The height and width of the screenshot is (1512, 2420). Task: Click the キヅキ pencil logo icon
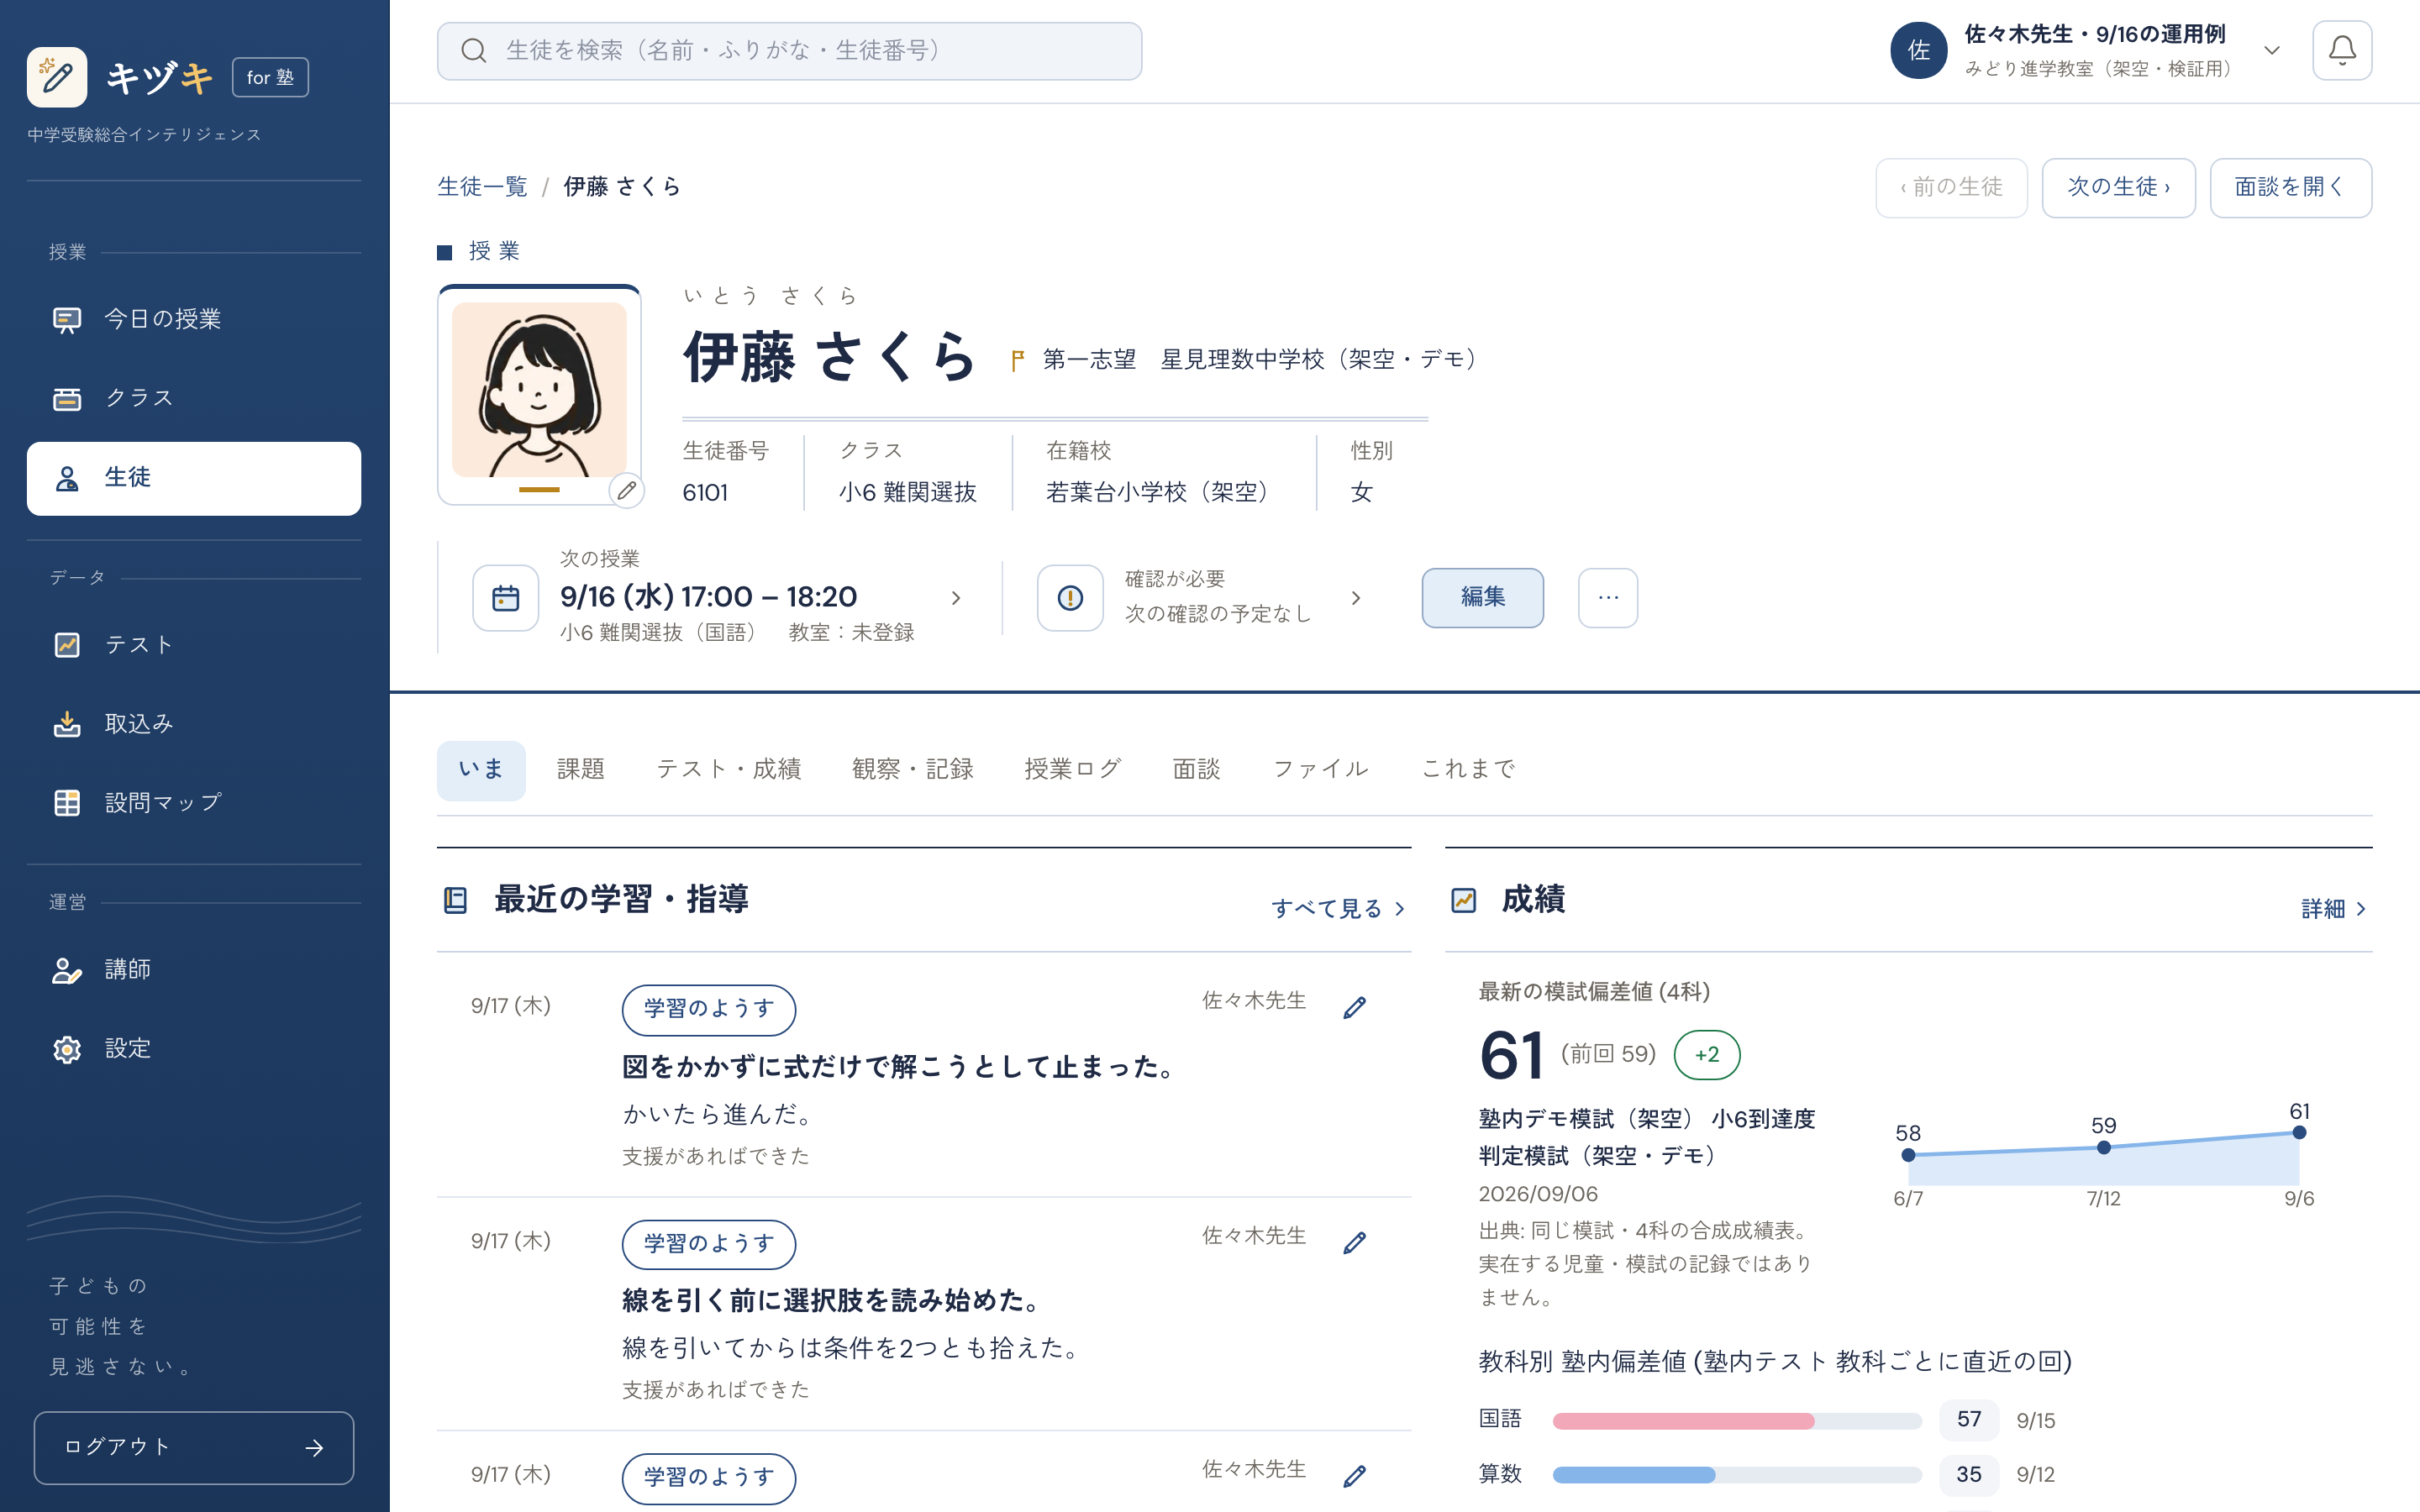[57, 77]
